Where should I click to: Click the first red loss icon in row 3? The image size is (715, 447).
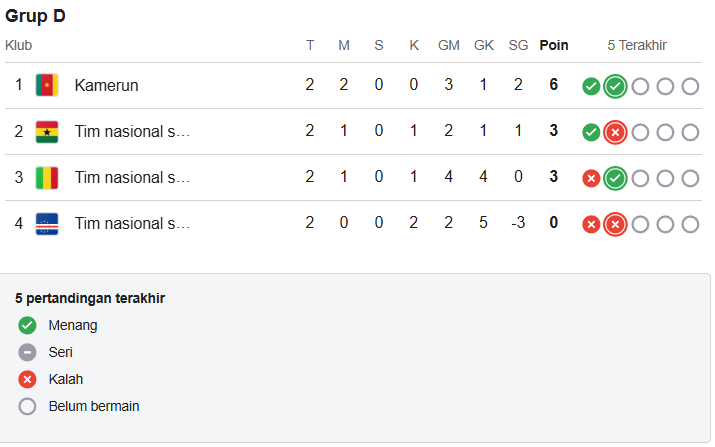pyautogui.click(x=591, y=178)
